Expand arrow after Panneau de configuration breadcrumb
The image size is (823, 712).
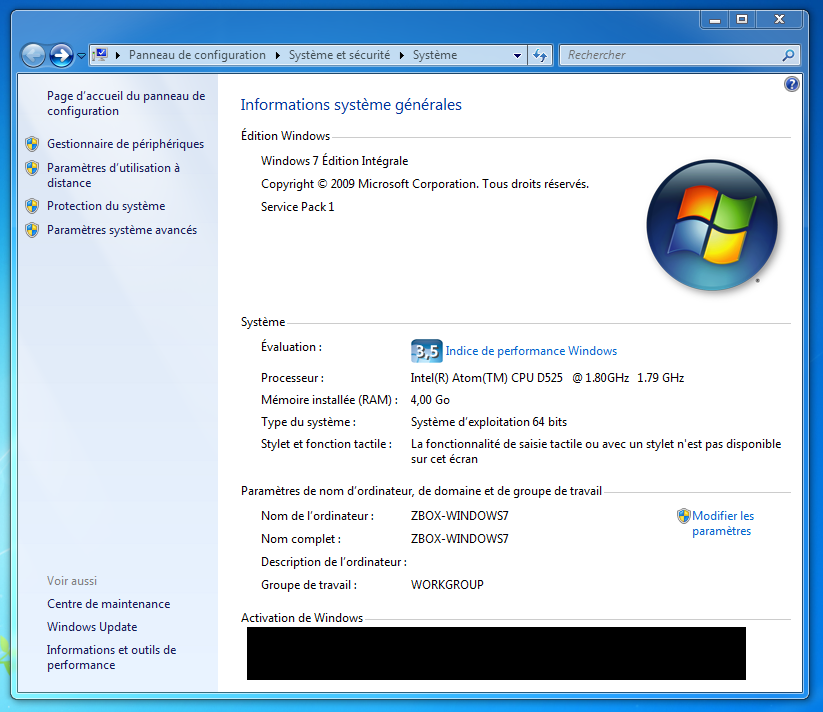[277, 56]
